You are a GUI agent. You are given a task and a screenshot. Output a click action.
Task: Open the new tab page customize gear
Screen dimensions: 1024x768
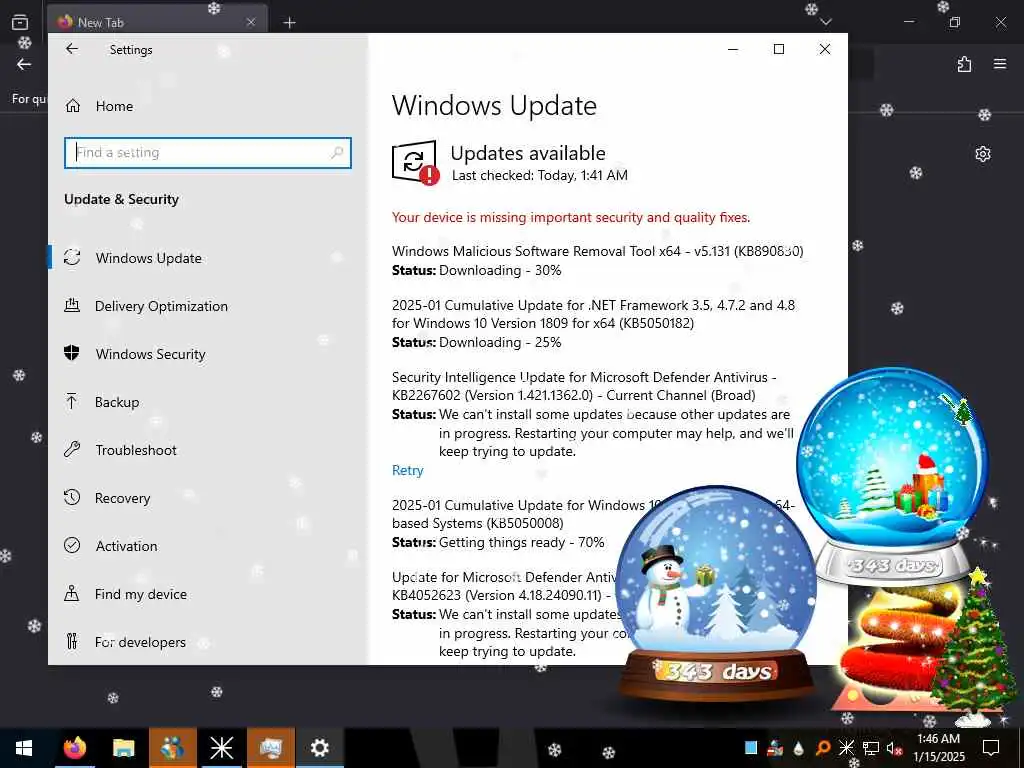[983, 154]
